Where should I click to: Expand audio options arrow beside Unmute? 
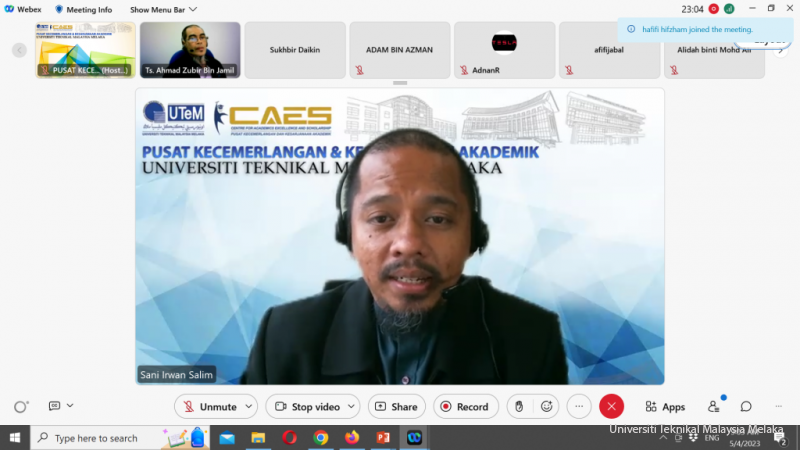click(x=249, y=407)
